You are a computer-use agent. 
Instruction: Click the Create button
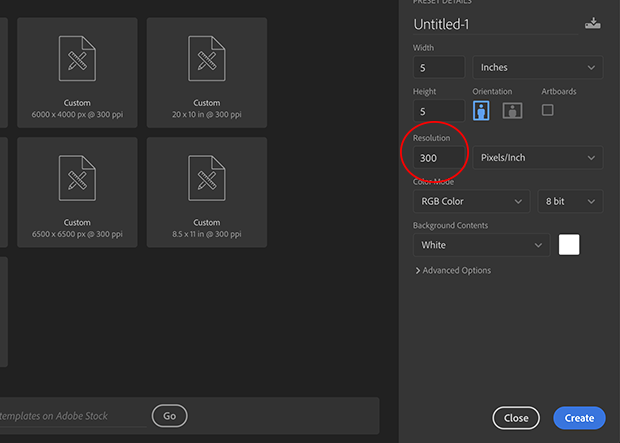579,418
